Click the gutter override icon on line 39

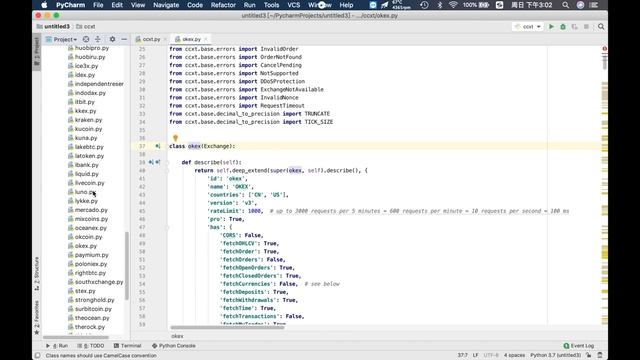[158, 162]
